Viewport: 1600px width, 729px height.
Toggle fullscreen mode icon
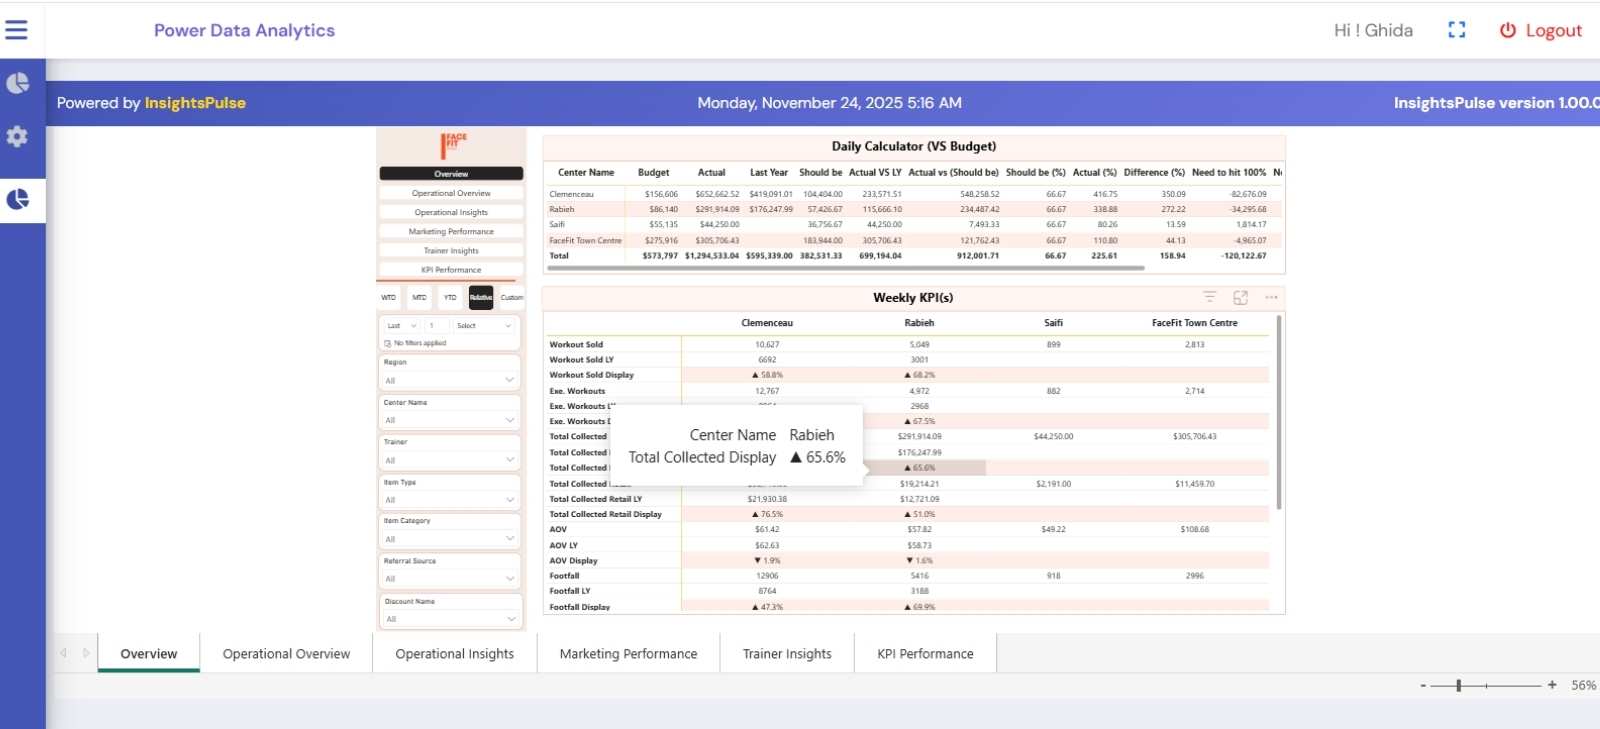1456,30
